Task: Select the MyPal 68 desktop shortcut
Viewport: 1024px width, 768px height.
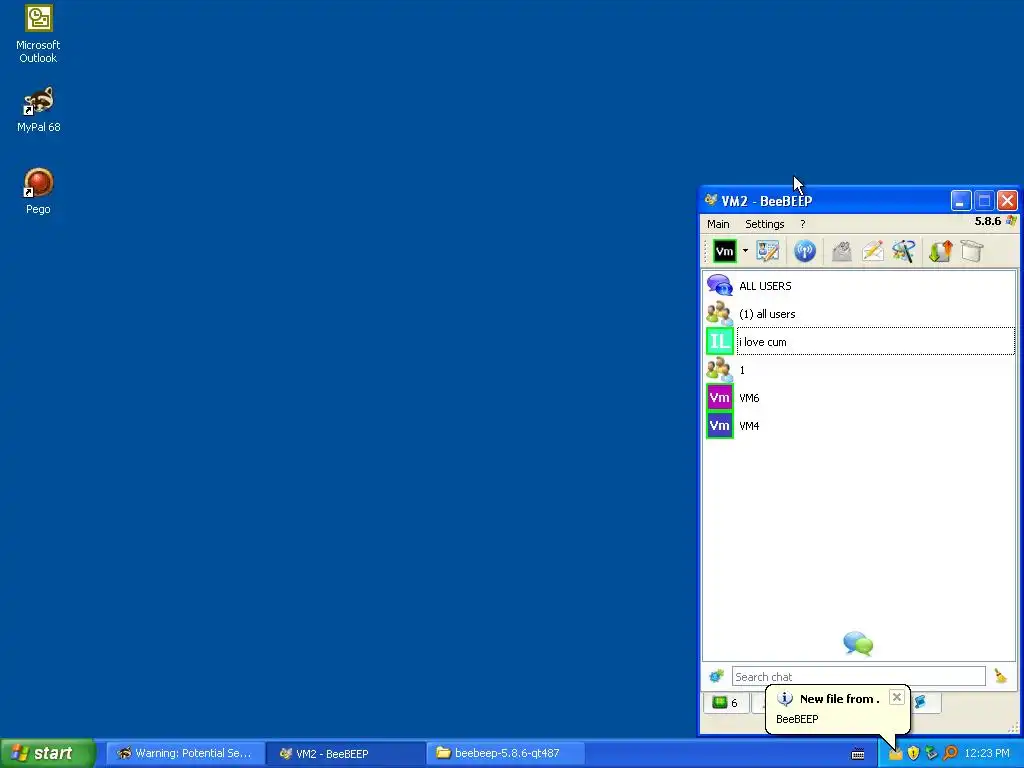Action: [38, 110]
